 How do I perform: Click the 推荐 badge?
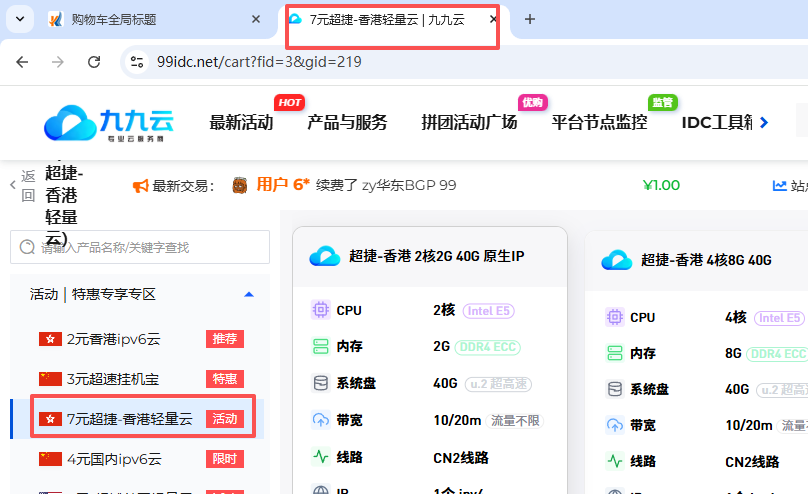tap(225, 339)
